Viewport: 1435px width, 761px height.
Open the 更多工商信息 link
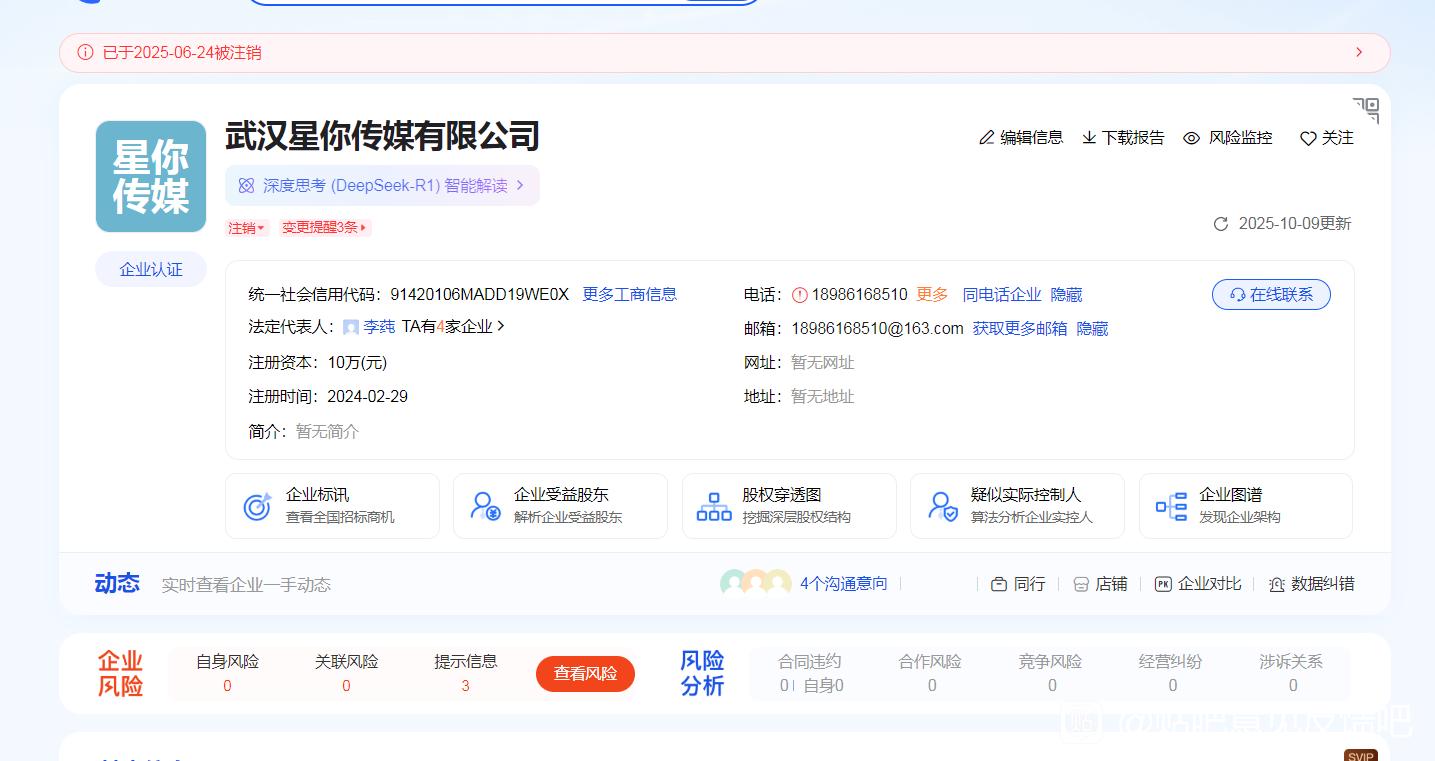tap(629, 294)
